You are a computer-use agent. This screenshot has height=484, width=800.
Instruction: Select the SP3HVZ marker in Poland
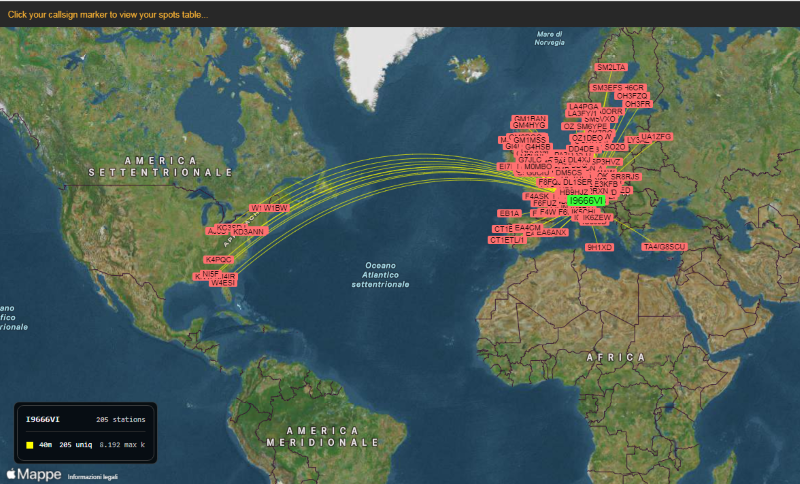coord(606,162)
